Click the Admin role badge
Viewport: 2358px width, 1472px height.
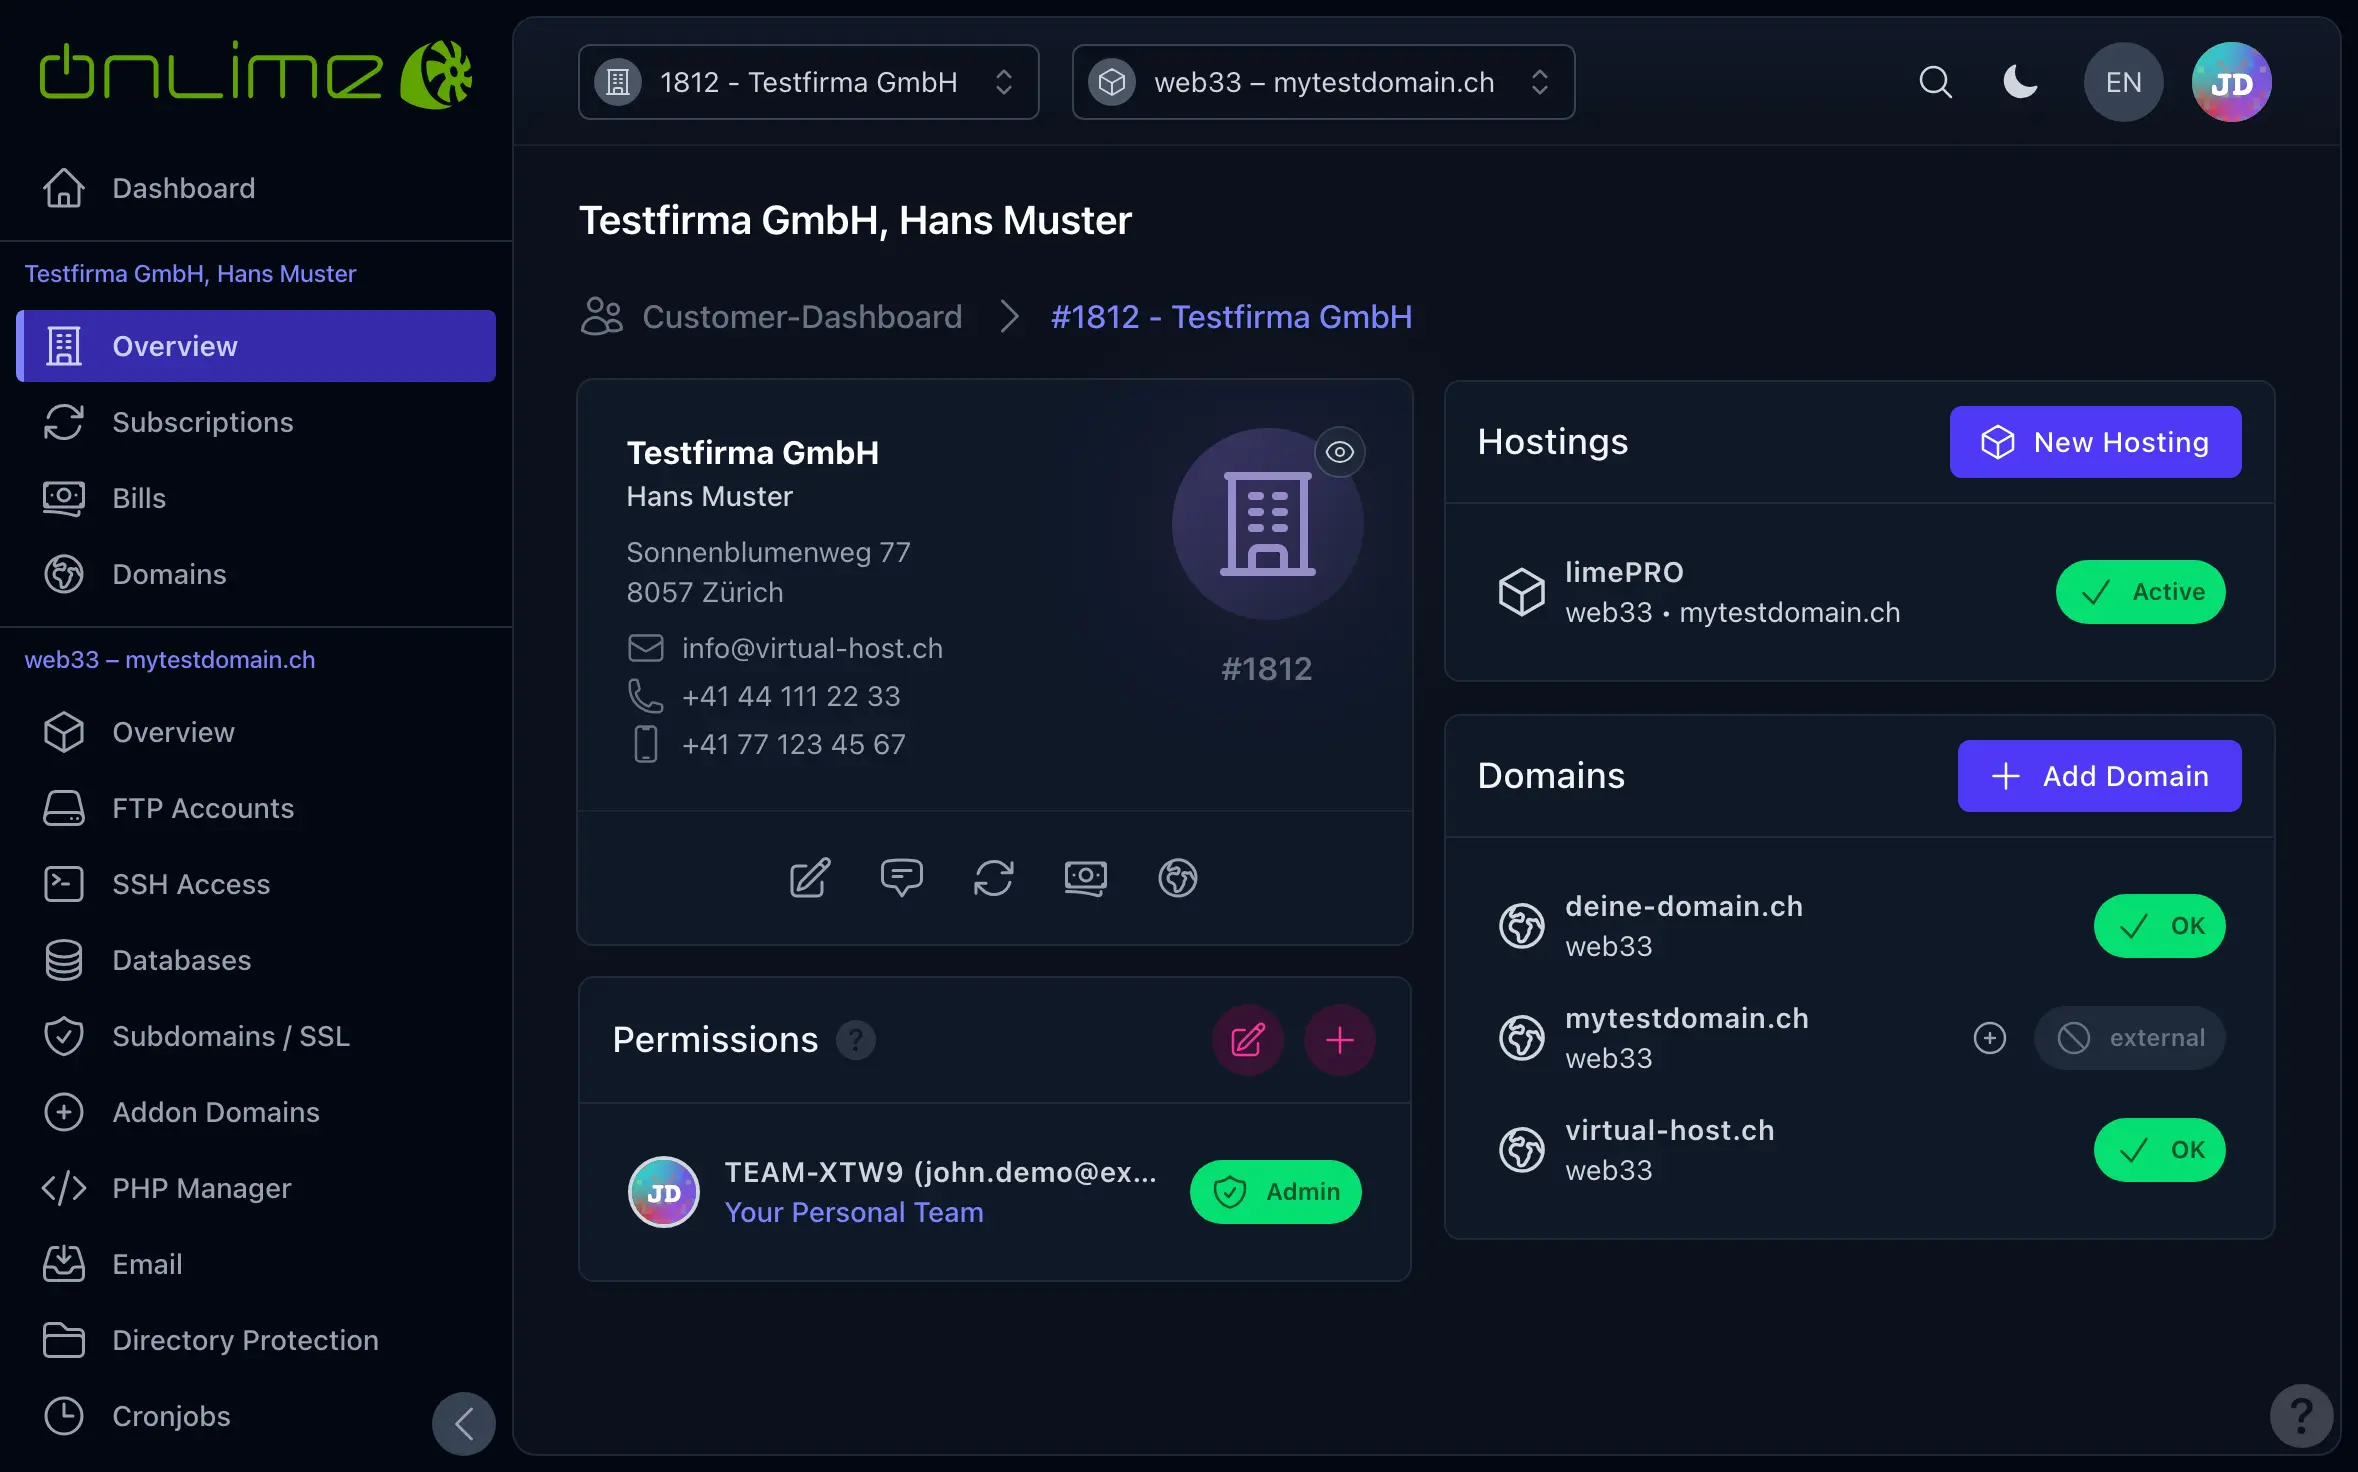tap(1275, 1192)
